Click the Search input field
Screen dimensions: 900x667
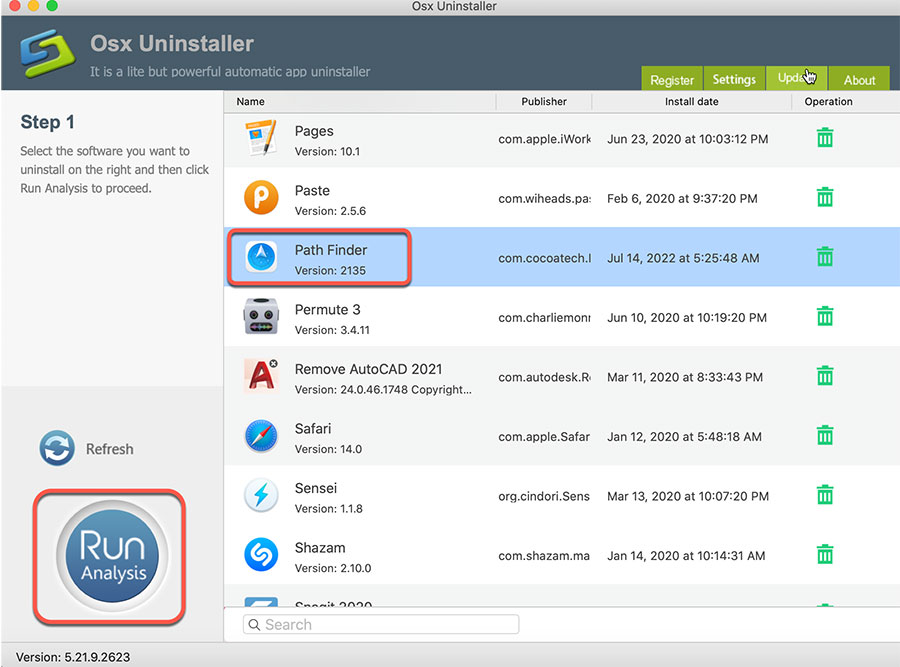click(380, 624)
